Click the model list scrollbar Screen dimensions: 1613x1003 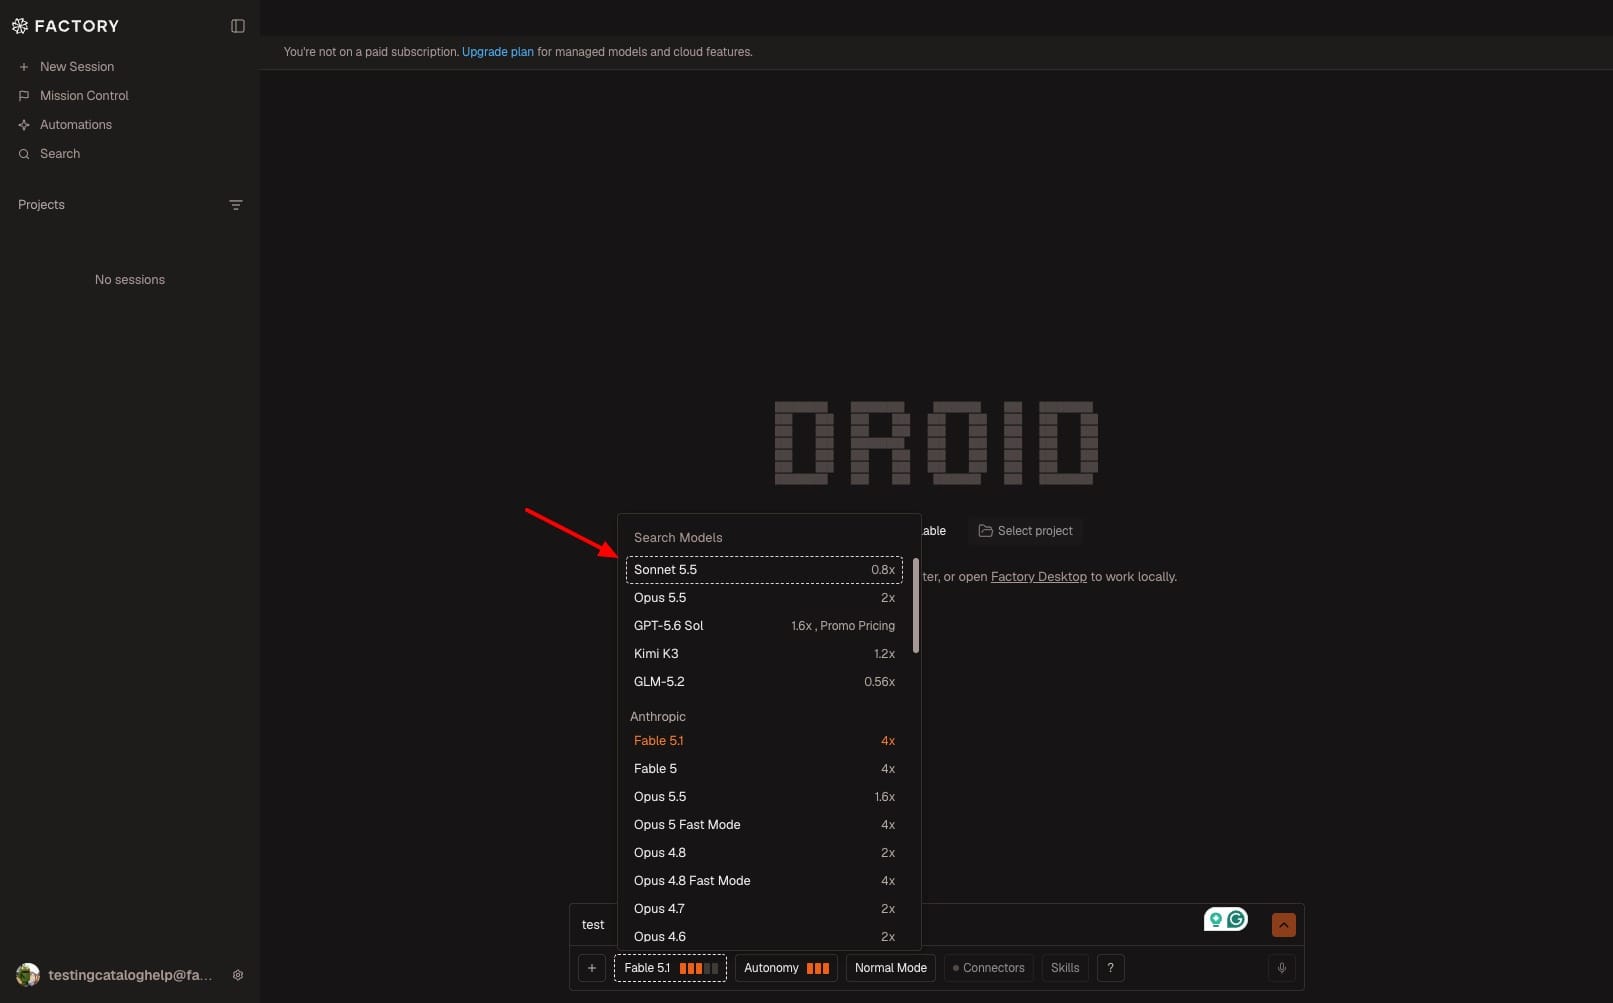915,606
